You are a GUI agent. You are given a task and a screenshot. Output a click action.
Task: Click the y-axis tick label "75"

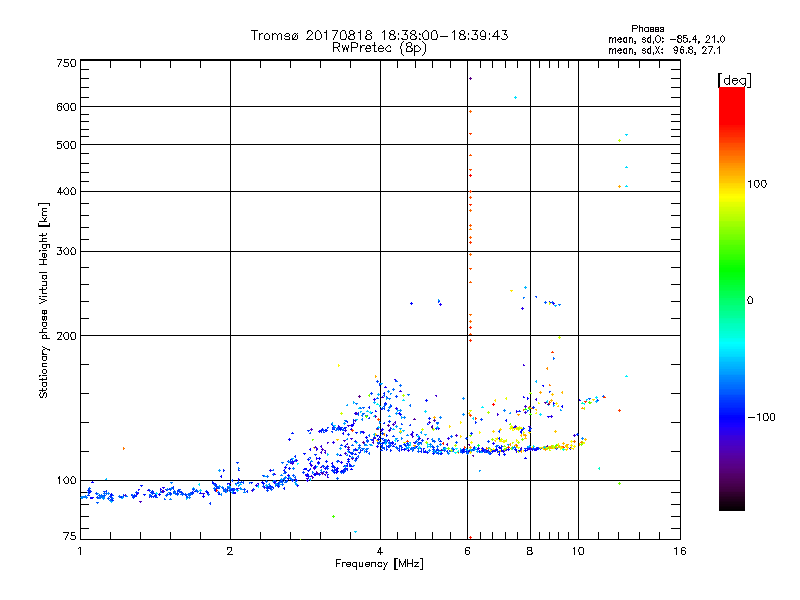(x=70, y=536)
